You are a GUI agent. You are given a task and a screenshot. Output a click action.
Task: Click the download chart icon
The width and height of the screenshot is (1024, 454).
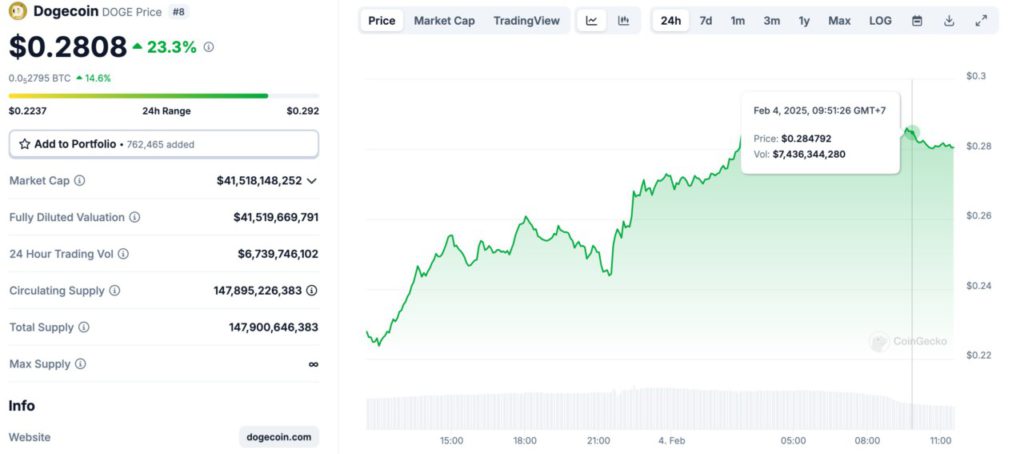pyautogui.click(x=949, y=21)
